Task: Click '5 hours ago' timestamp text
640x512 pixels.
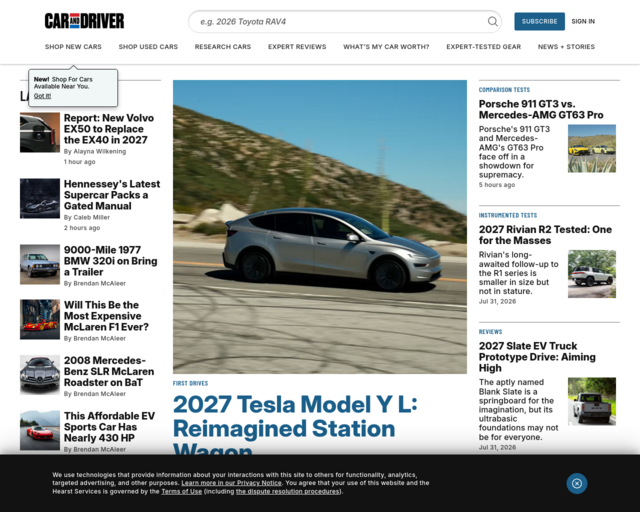Action: tap(497, 185)
